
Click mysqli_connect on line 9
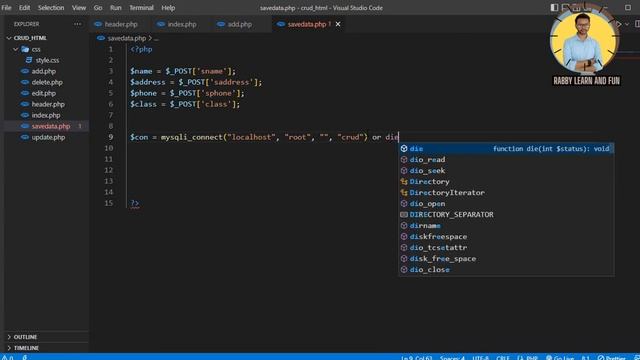click(x=191, y=137)
